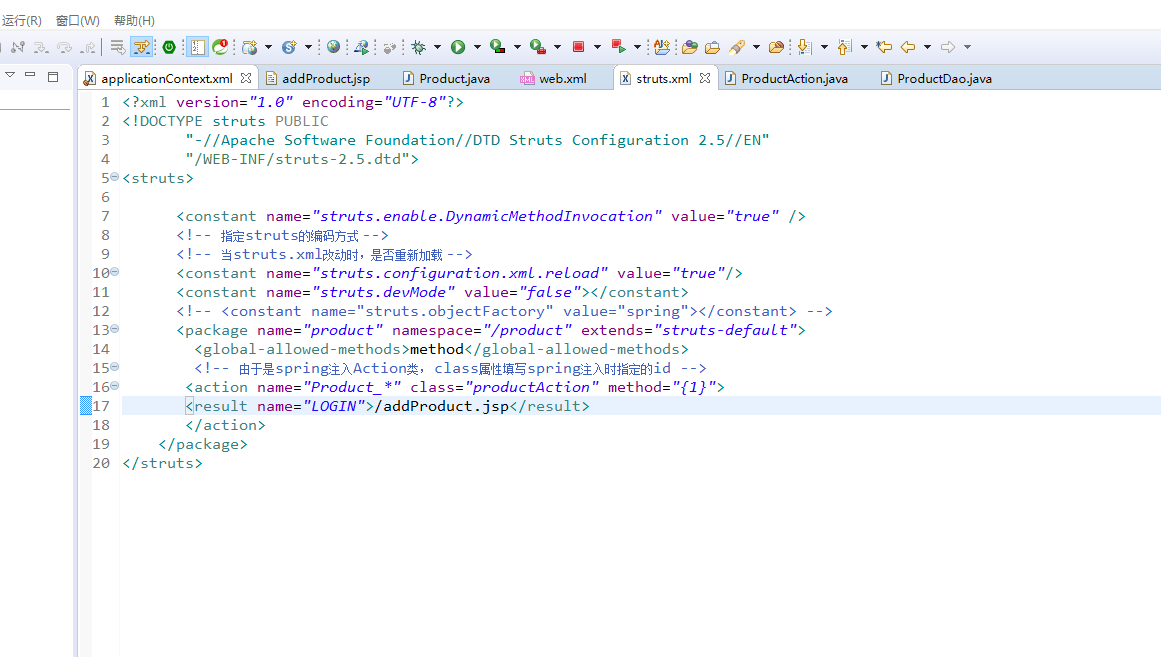Viewport: 1161px width, 657px height.
Task: Collapse the <struts> fold at line 5
Action: [x=115, y=177]
